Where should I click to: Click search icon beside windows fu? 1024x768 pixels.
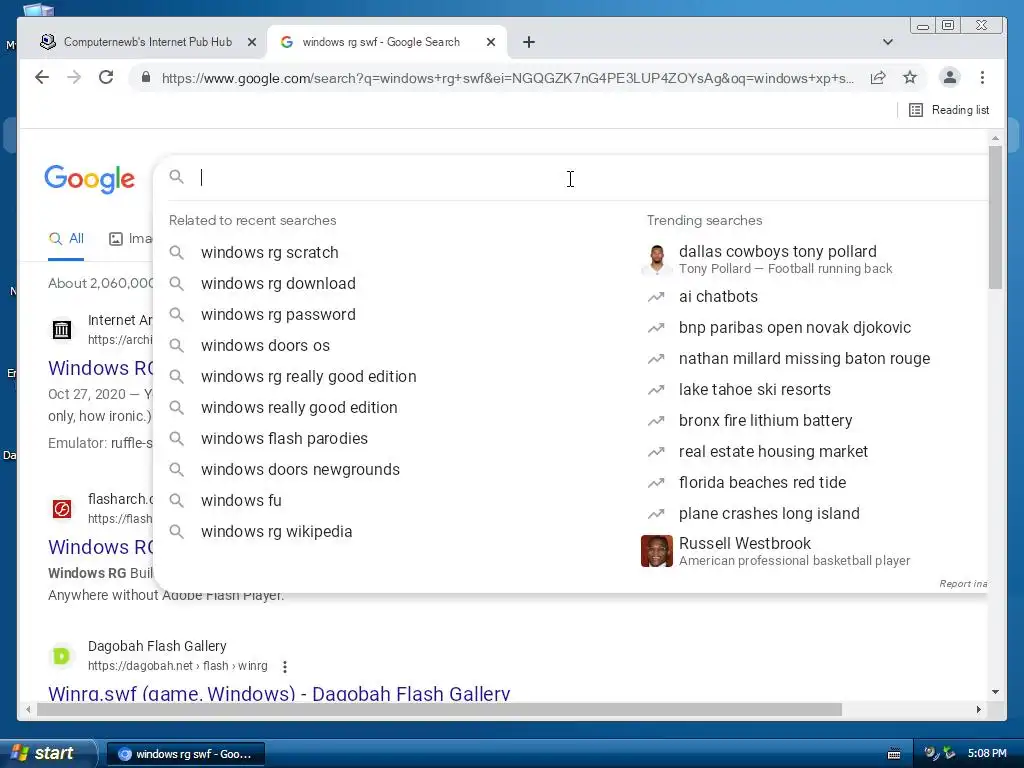point(176,500)
